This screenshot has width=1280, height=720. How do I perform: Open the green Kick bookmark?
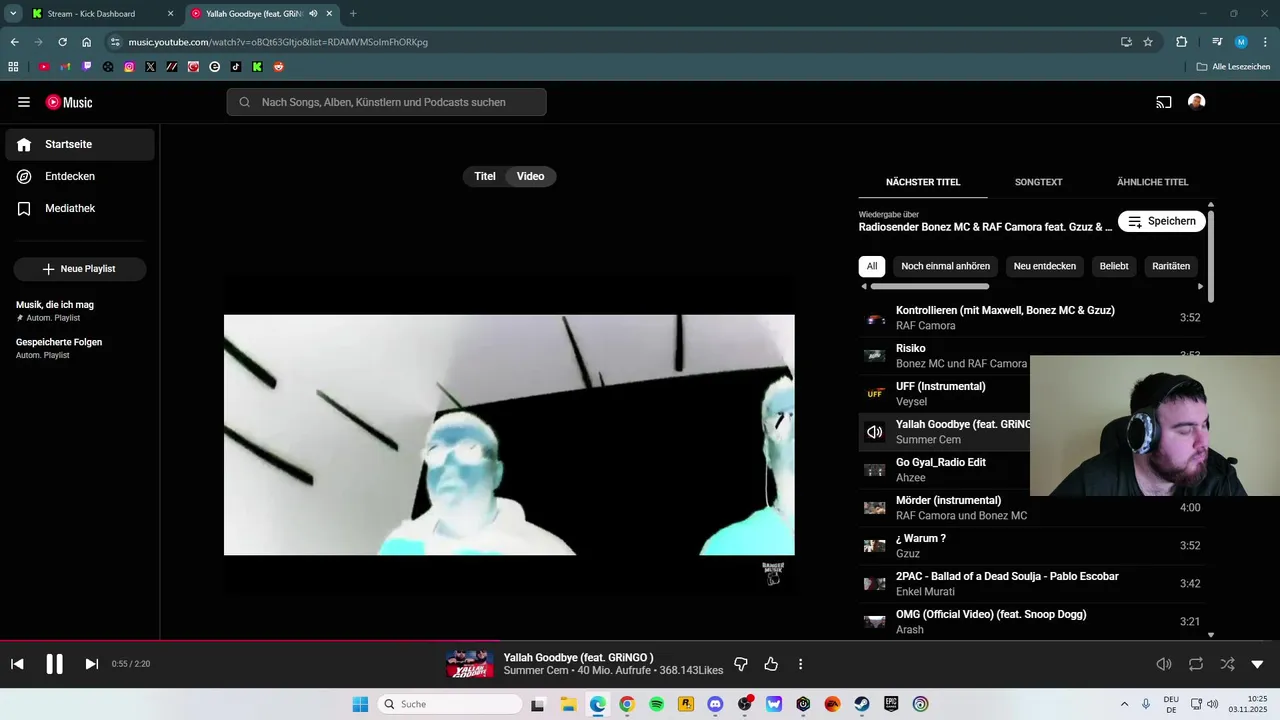pyautogui.click(x=257, y=67)
